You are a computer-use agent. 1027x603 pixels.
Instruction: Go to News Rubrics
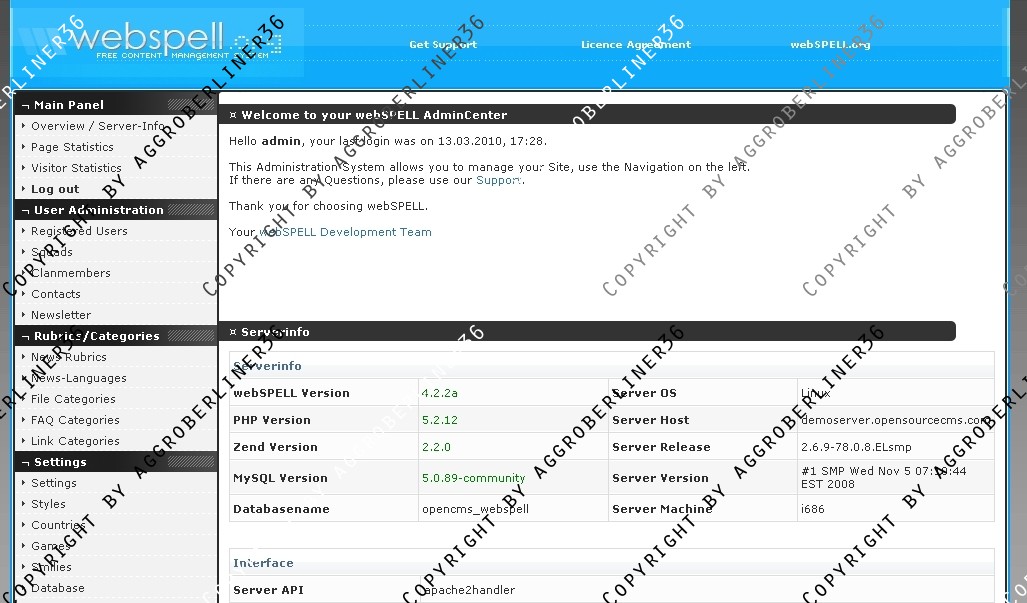pos(69,357)
